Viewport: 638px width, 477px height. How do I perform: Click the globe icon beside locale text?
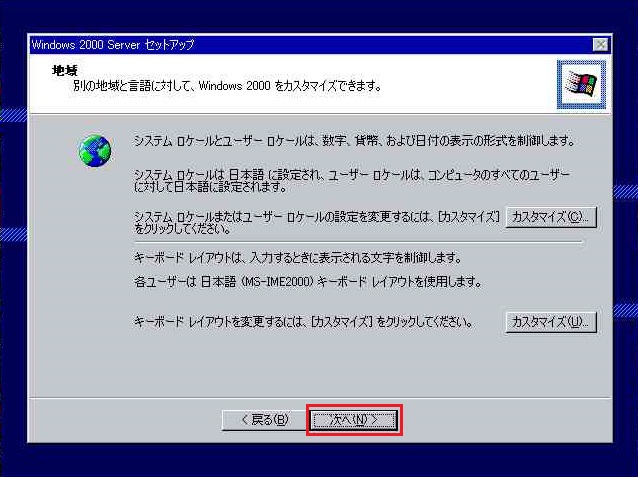pyautogui.click(x=95, y=151)
